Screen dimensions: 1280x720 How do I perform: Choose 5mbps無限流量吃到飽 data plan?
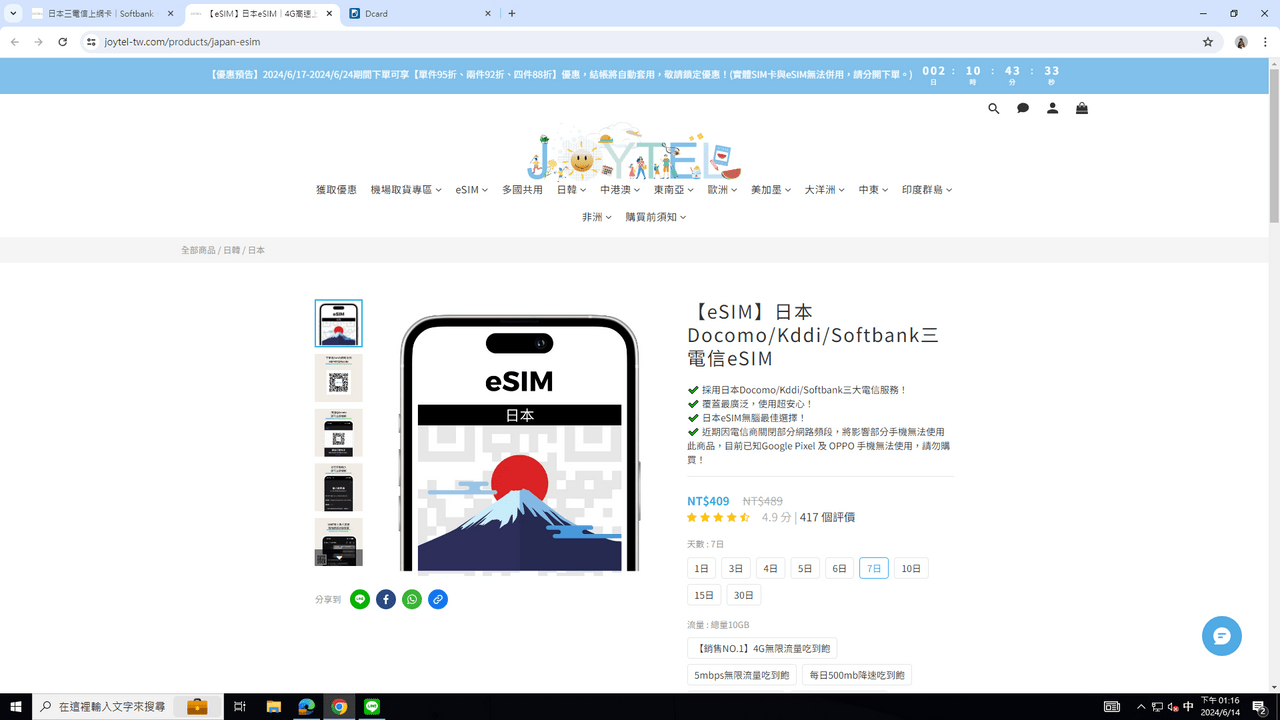(742, 676)
